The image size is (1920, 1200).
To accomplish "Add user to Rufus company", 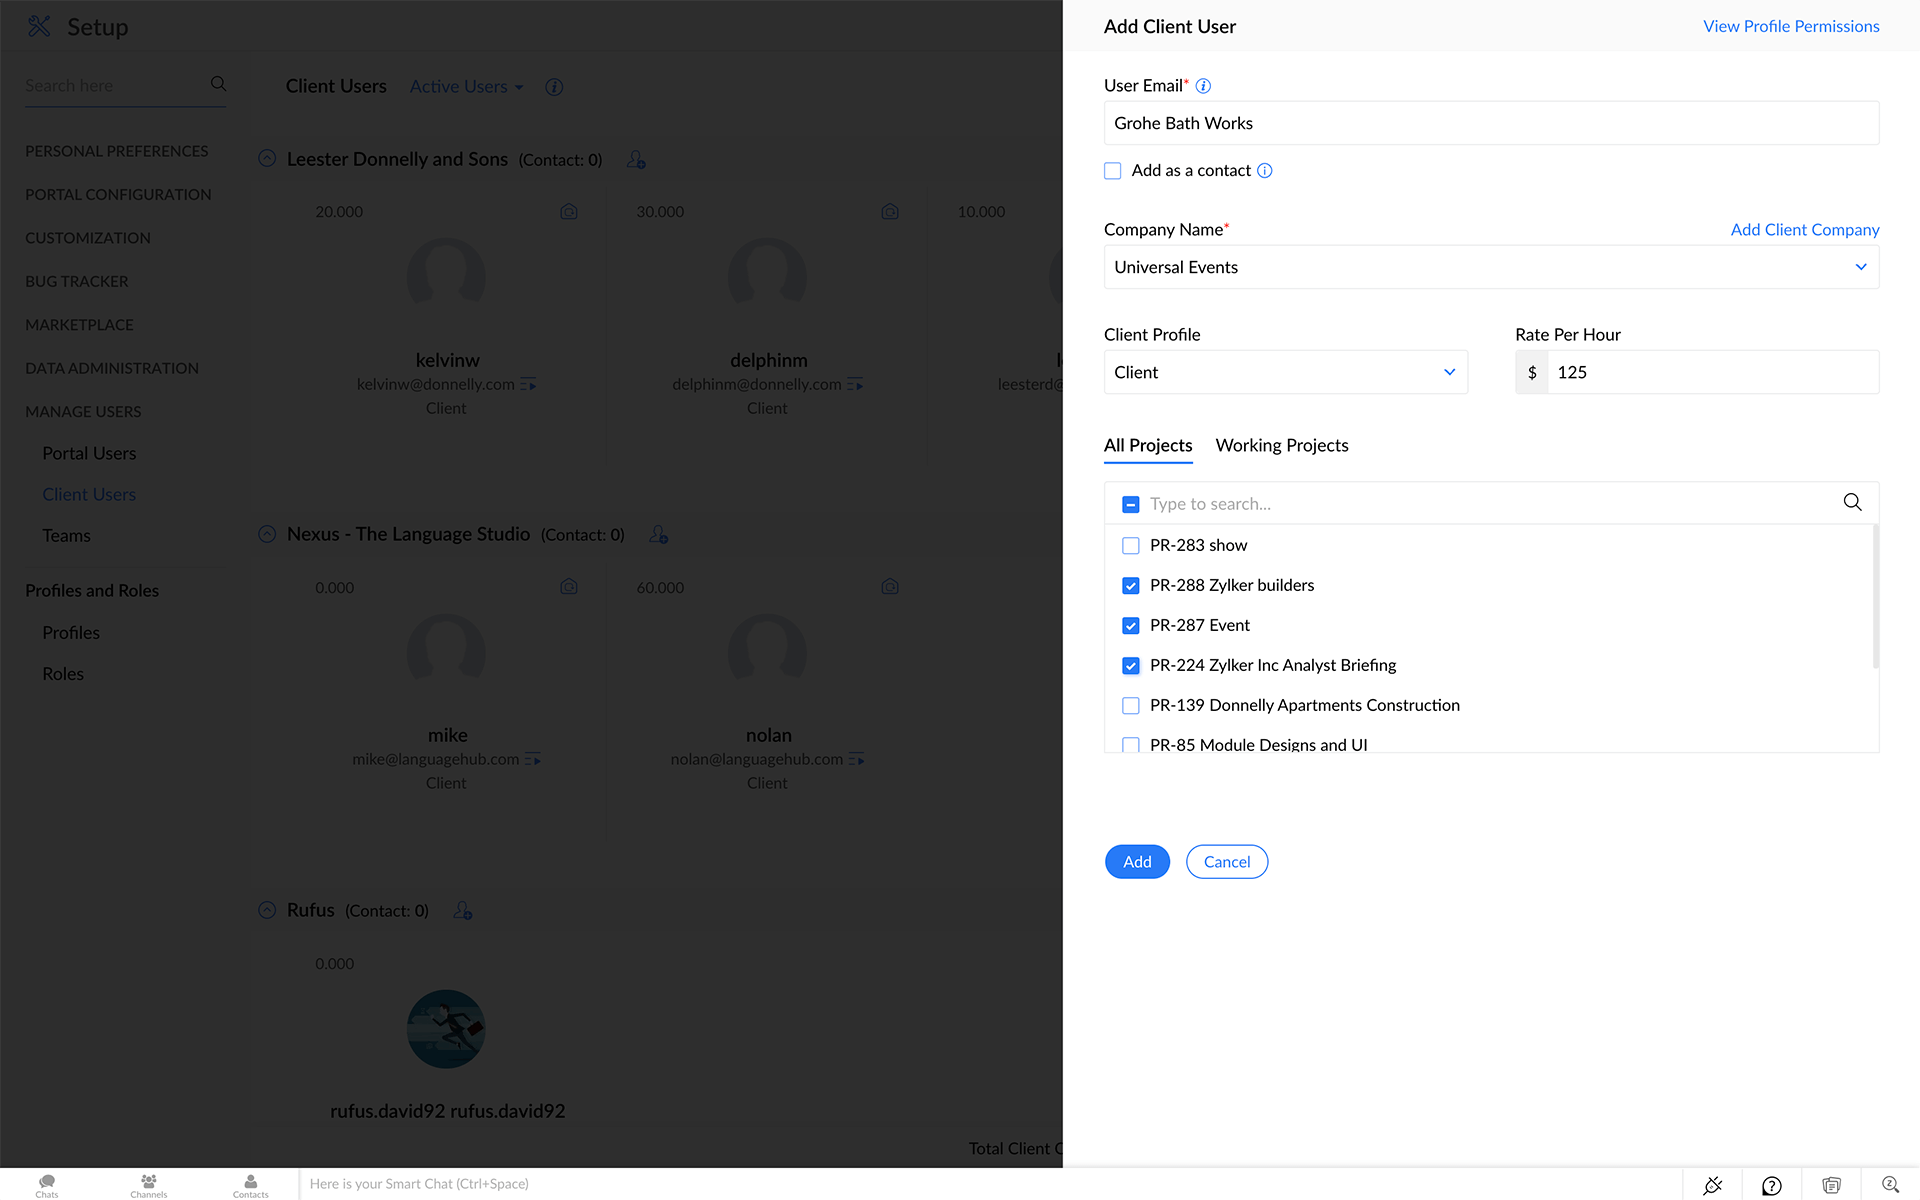I will (x=462, y=910).
